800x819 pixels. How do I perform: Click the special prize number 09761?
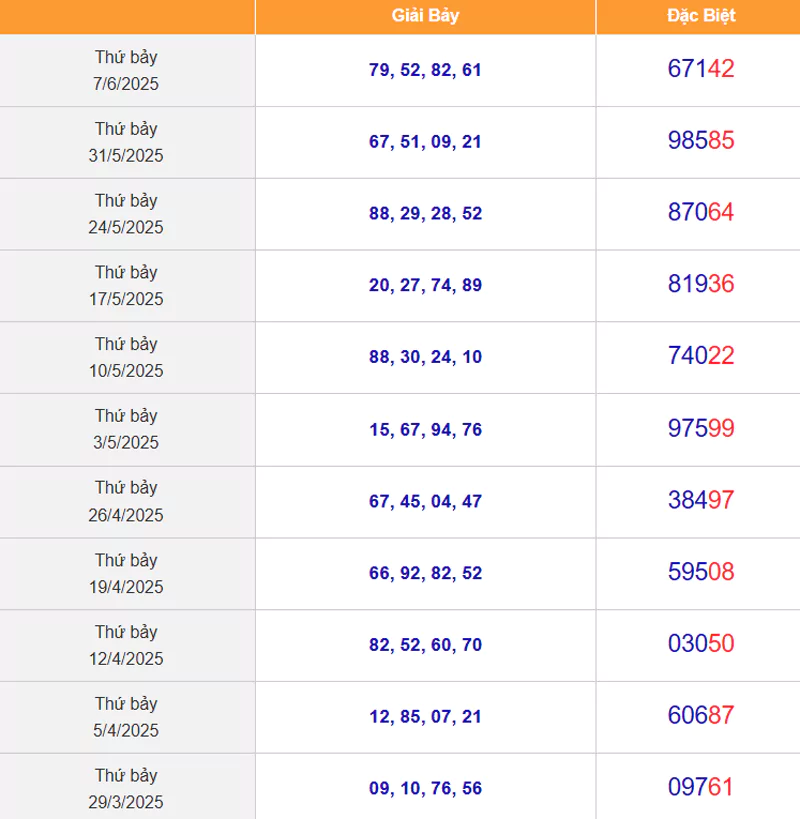pyautogui.click(x=701, y=787)
